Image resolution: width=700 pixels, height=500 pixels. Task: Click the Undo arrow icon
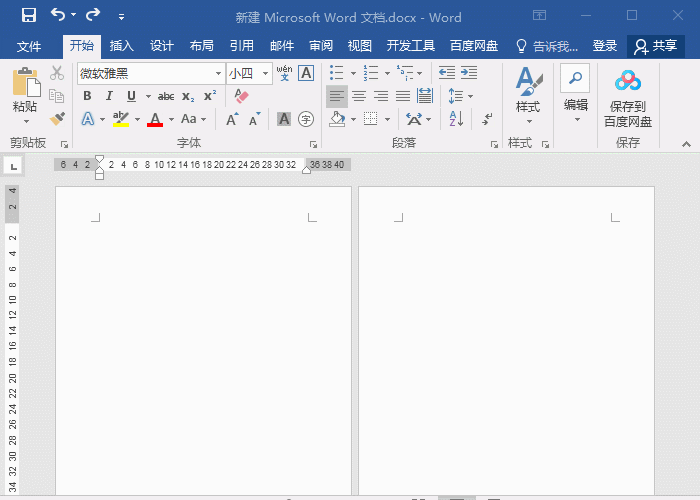click(58, 16)
